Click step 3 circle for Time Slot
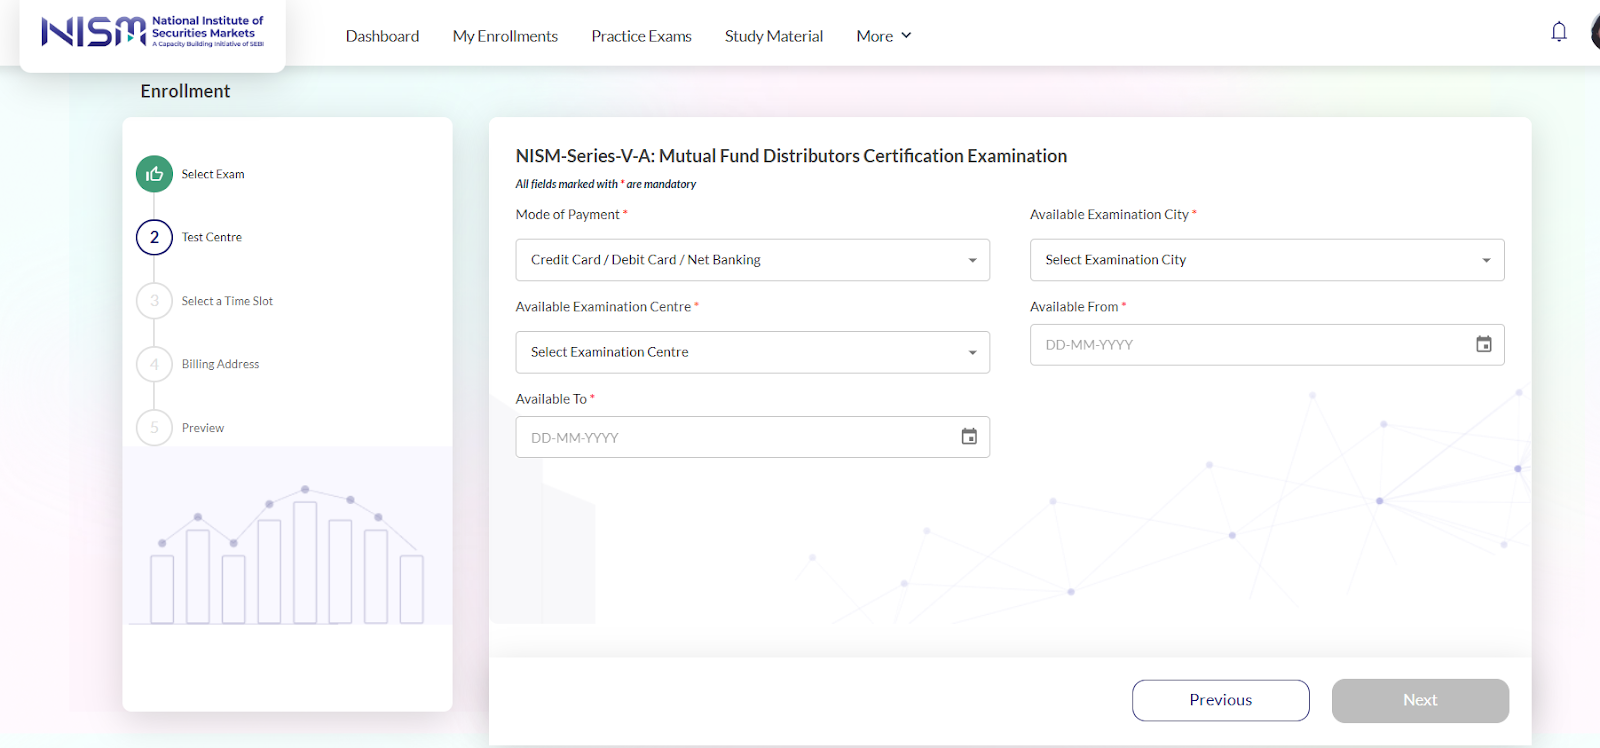Screen dimensions: 1600x748 click(154, 301)
